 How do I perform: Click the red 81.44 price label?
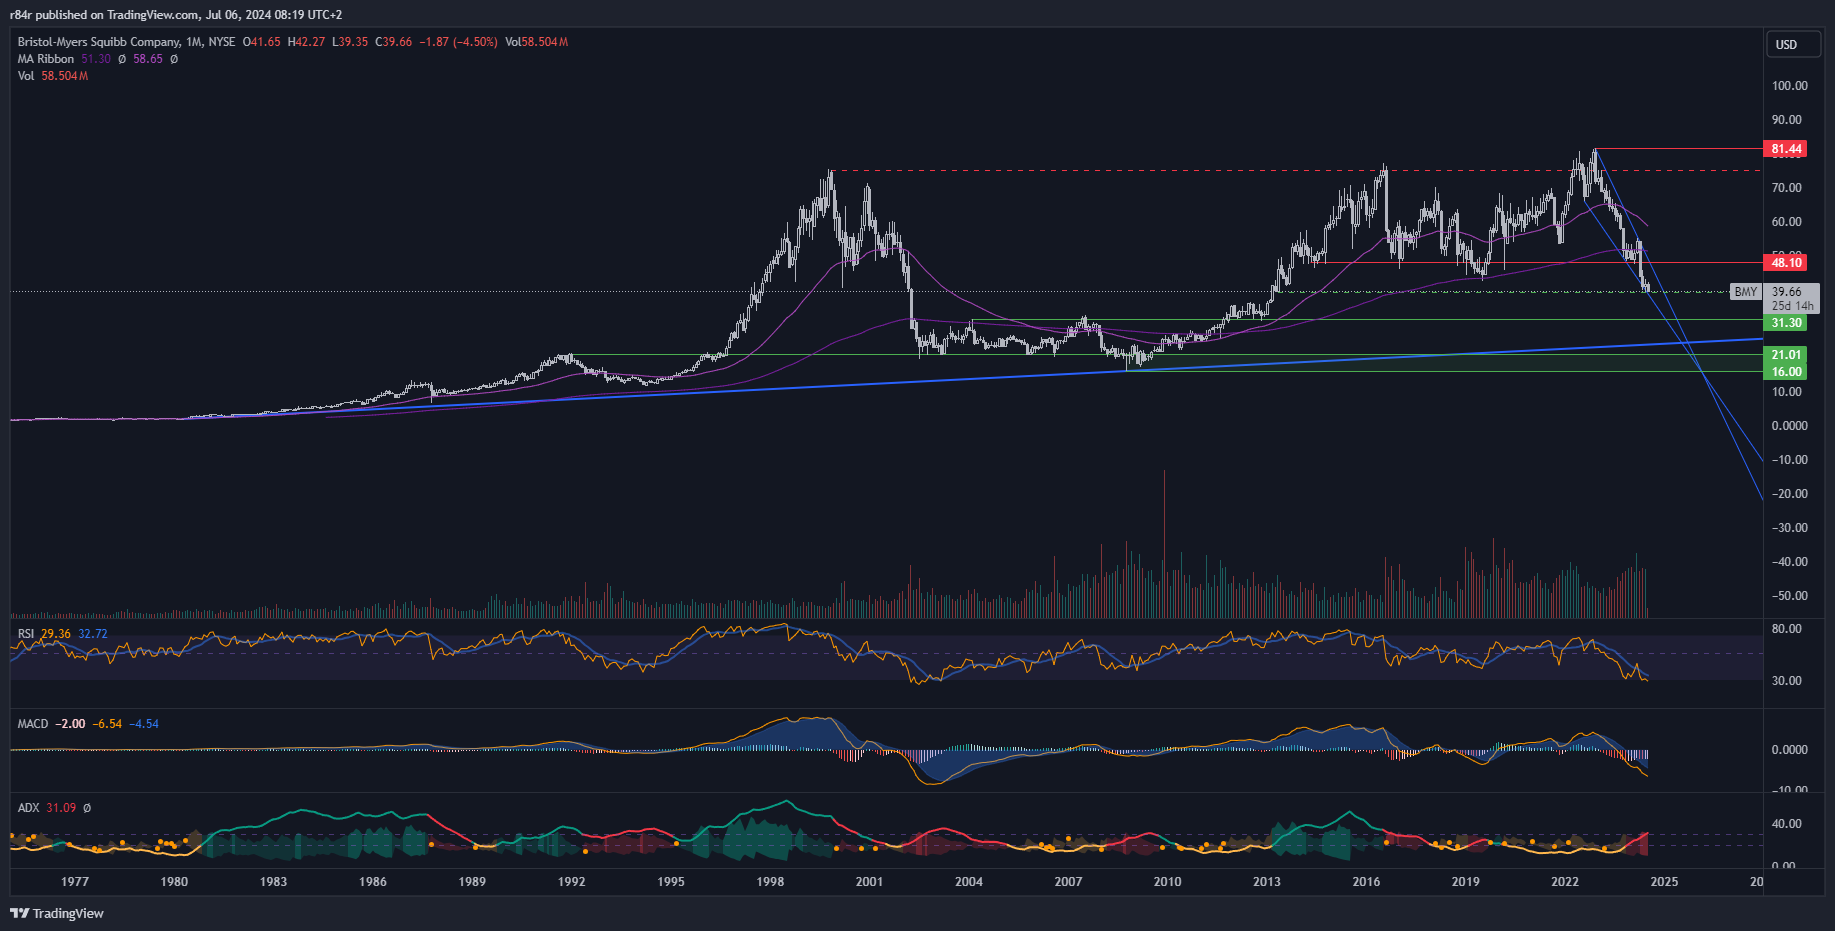click(1786, 149)
